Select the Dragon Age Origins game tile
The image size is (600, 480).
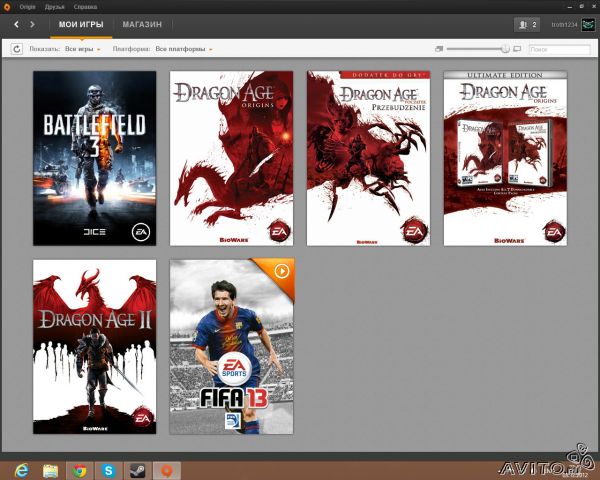[232, 158]
